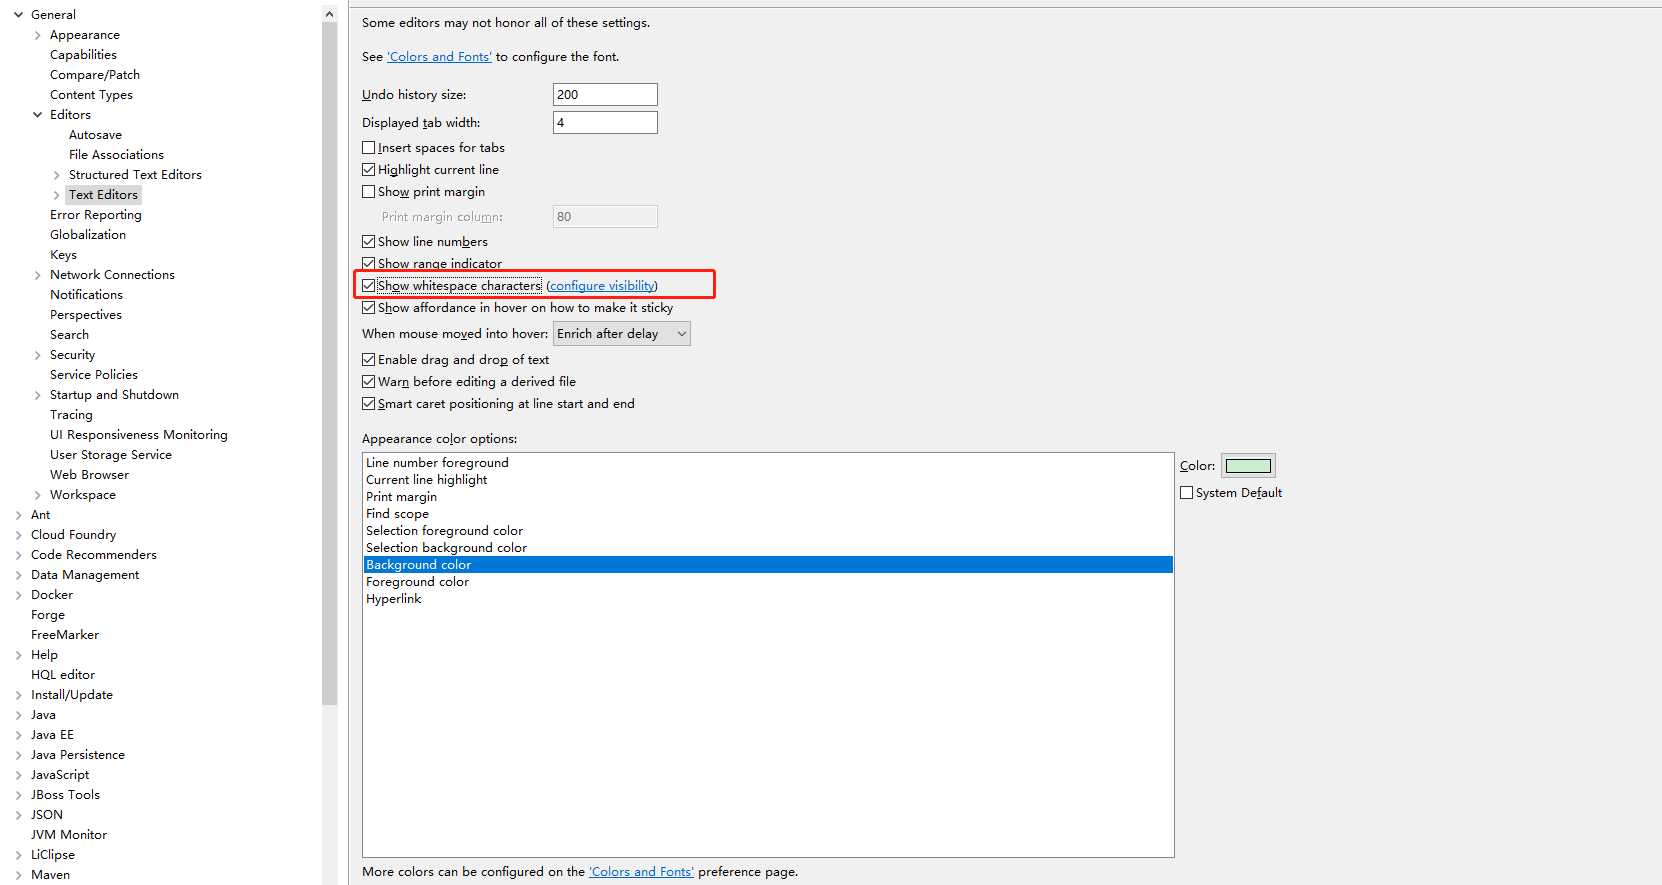
Task: Collapse the General tree node
Action: pos(18,15)
